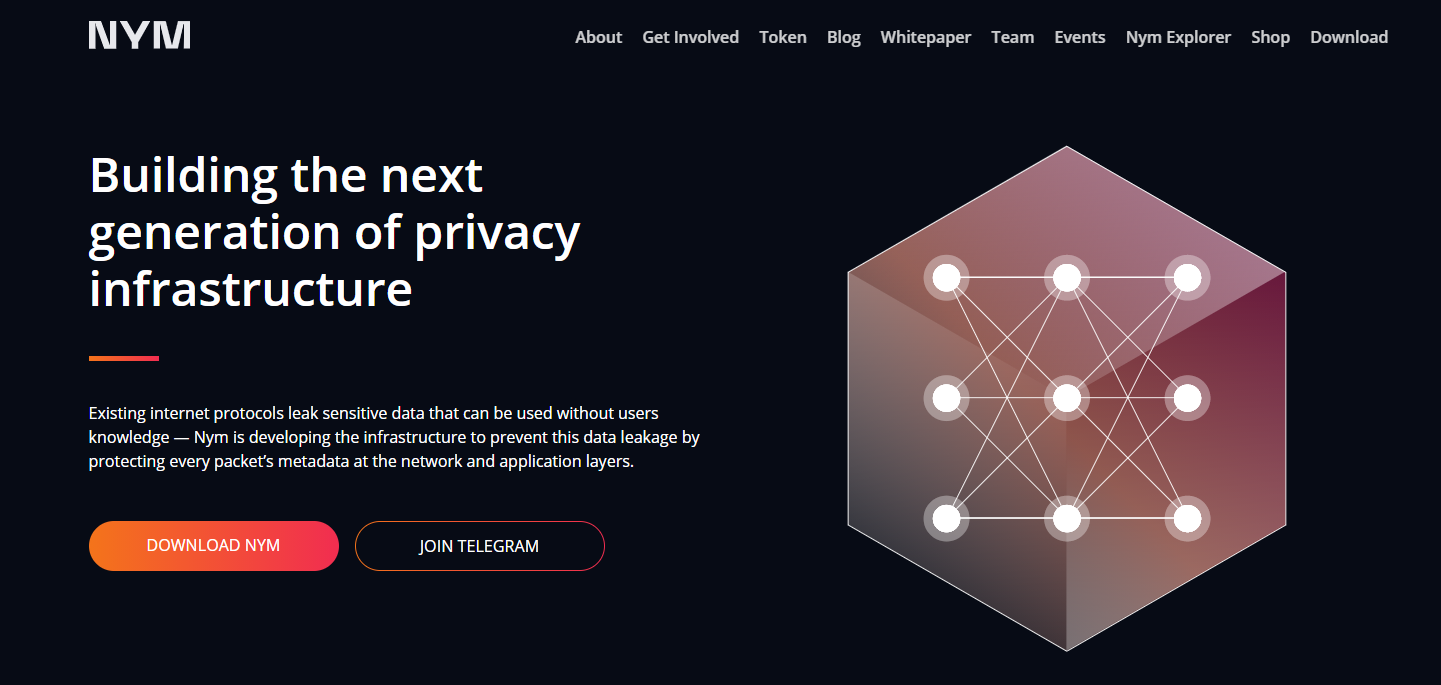Click the top-left node in the hexagon

(x=946, y=278)
